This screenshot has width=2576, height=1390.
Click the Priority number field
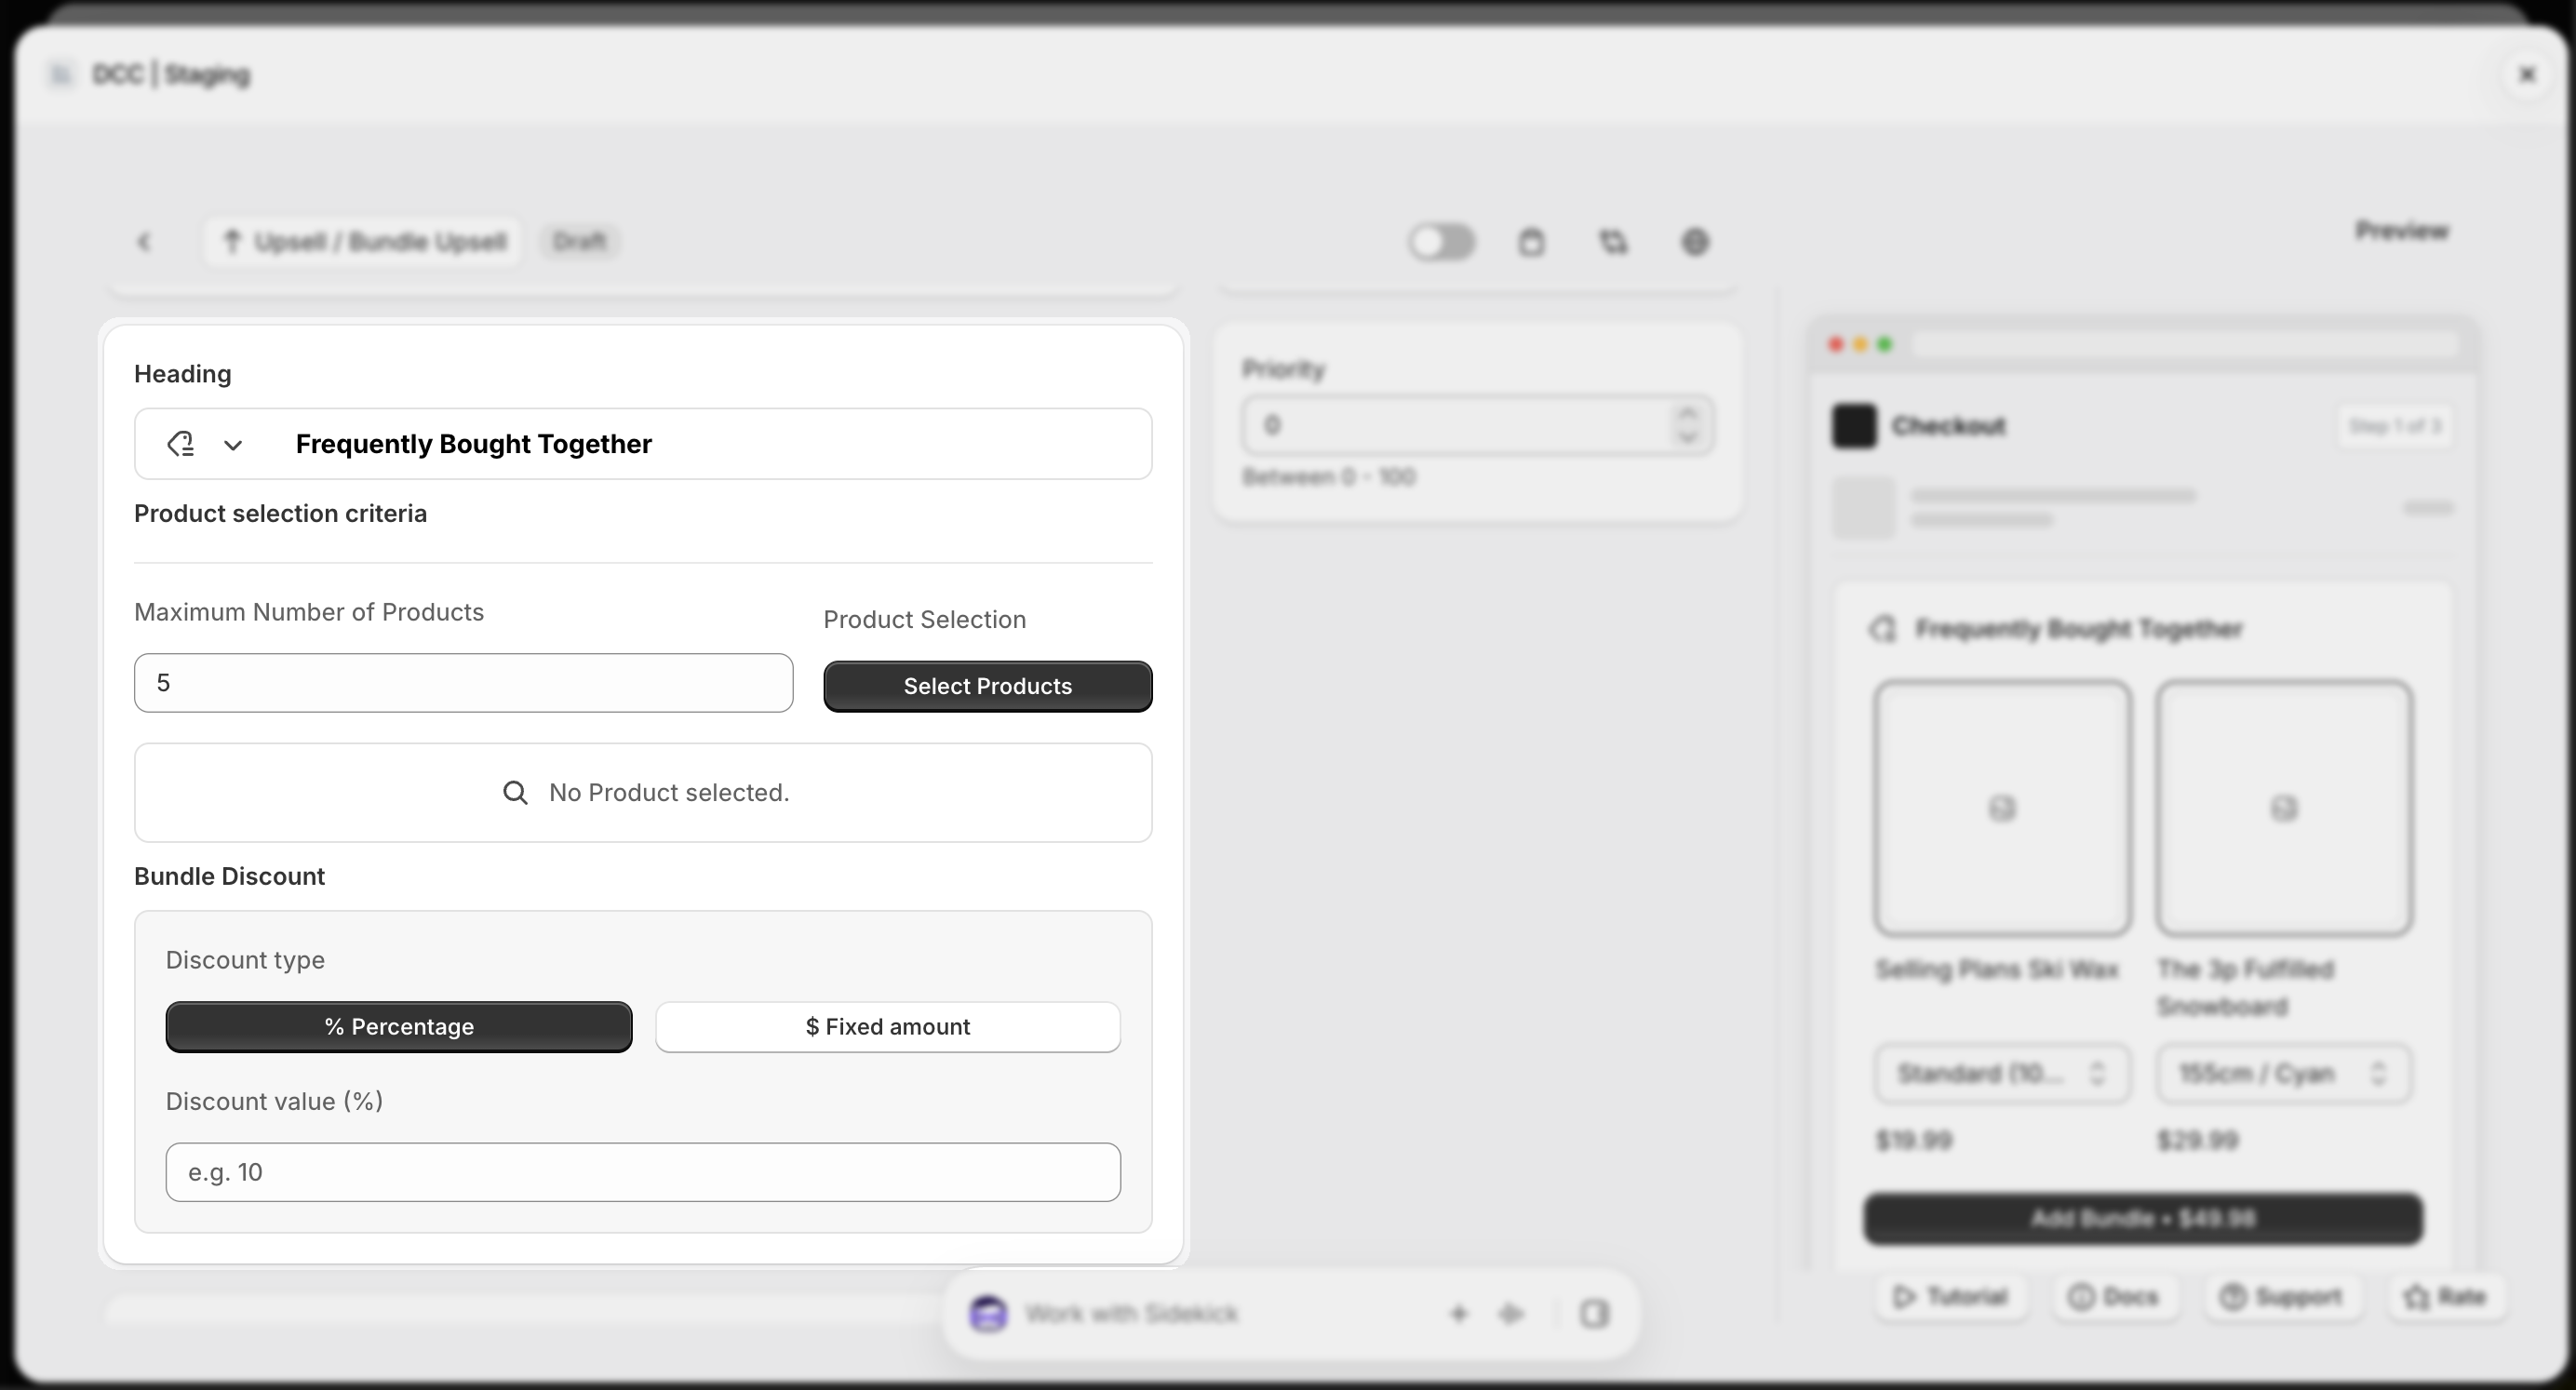1477,426
